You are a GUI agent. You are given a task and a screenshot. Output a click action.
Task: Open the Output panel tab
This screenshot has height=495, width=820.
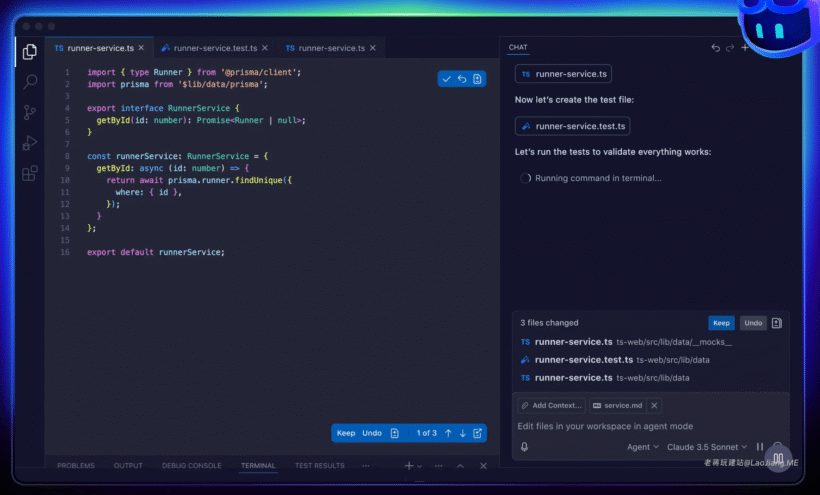[x=128, y=466]
